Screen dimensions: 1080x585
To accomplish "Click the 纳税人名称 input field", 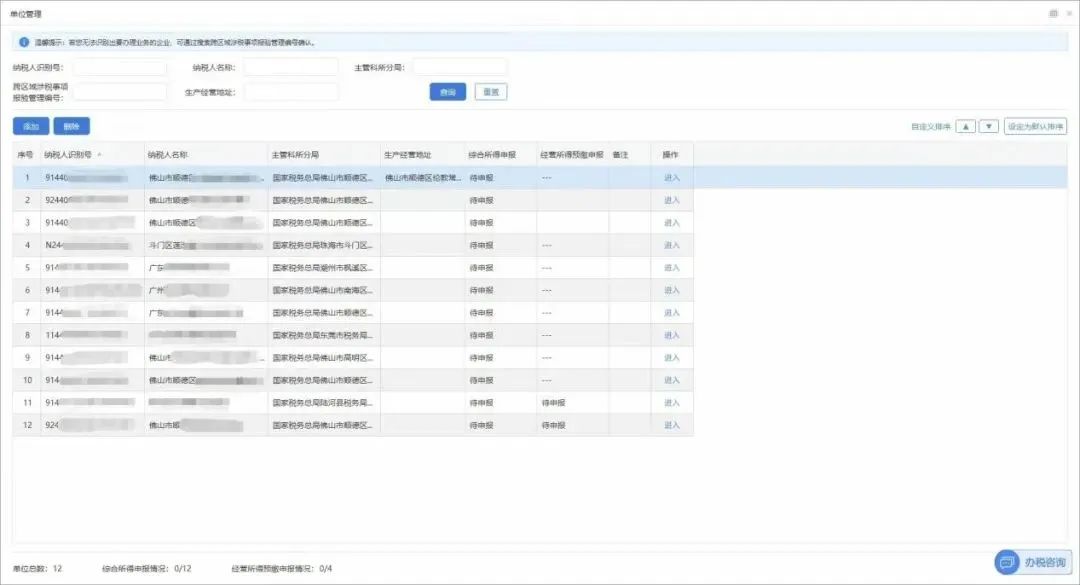I will pos(291,68).
